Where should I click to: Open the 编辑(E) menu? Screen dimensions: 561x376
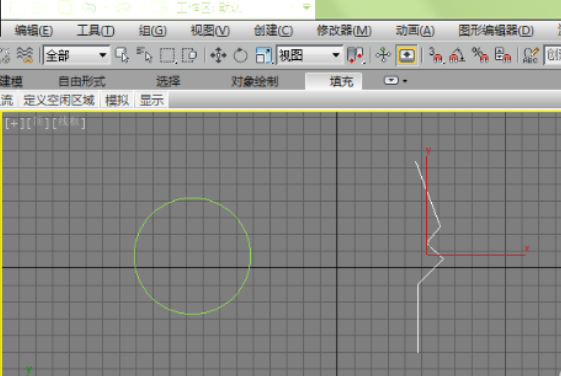(x=34, y=31)
